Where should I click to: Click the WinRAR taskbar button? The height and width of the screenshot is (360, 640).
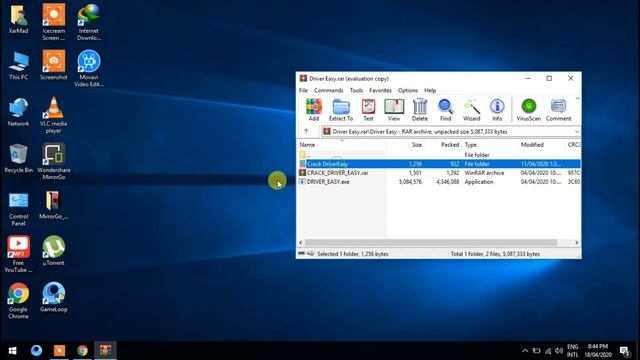(105, 351)
